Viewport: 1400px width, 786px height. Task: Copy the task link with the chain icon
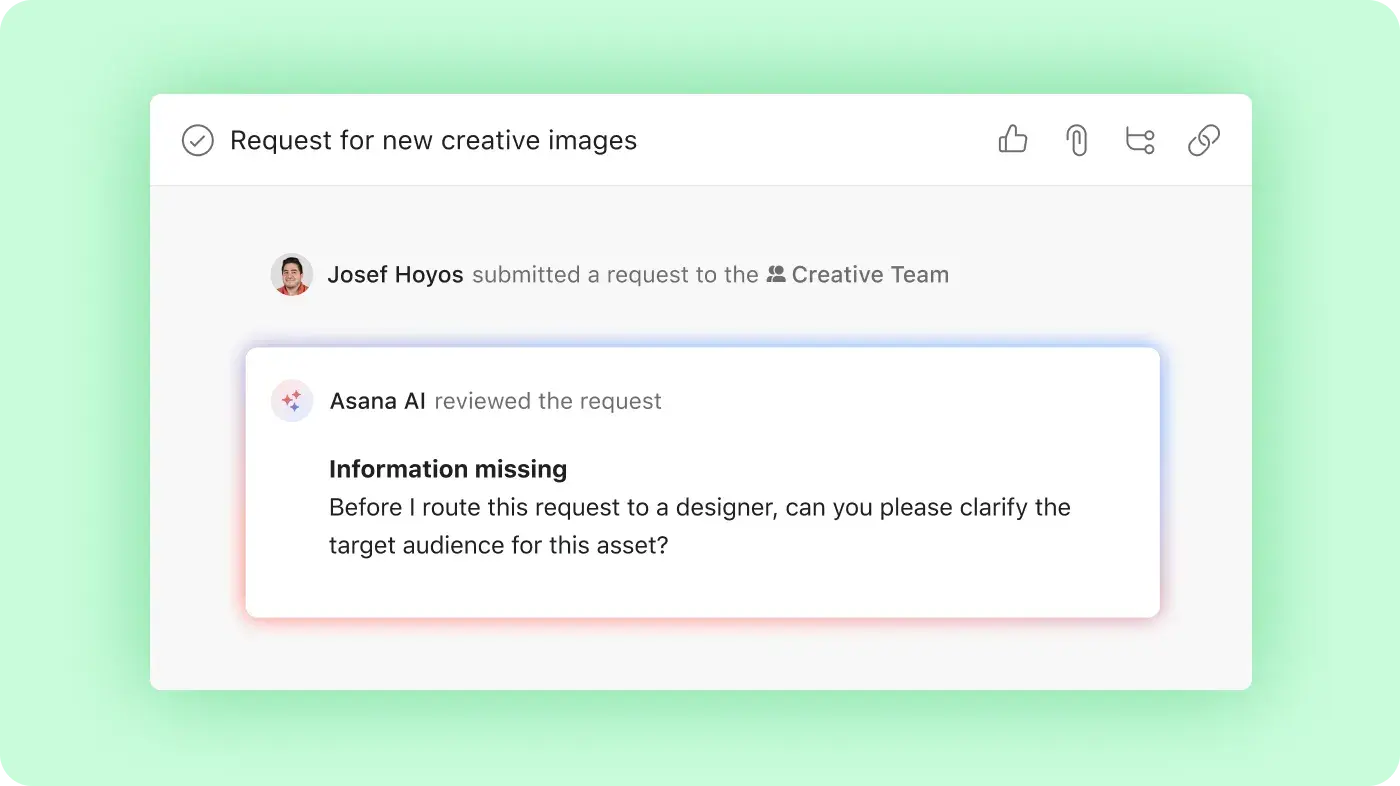pyautogui.click(x=1204, y=140)
